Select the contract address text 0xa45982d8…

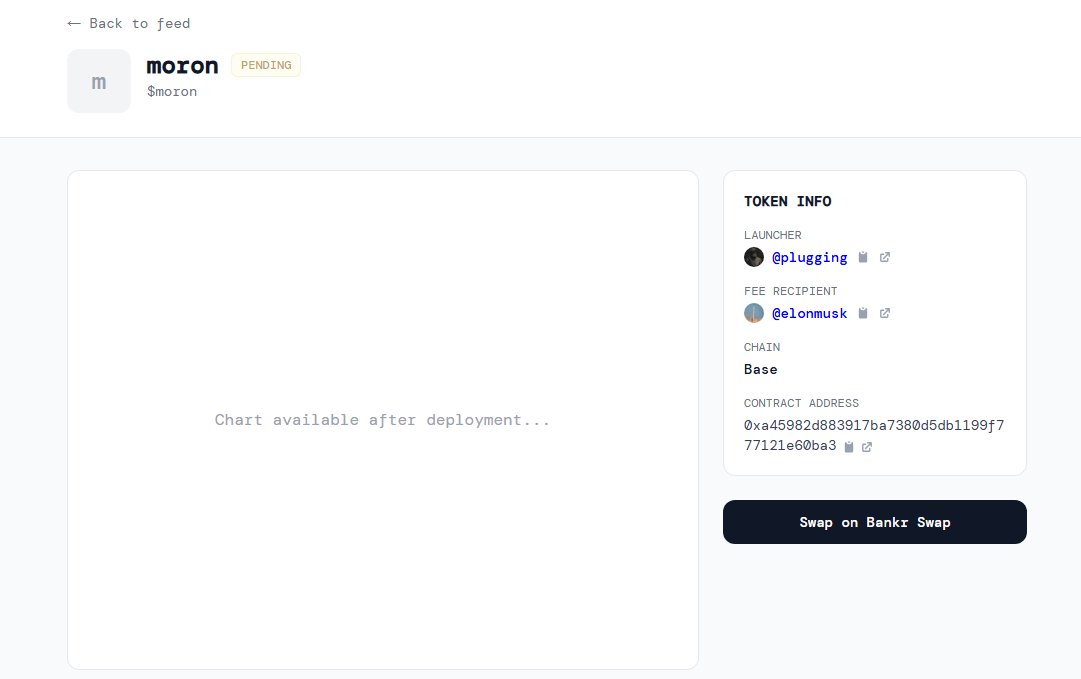point(873,435)
